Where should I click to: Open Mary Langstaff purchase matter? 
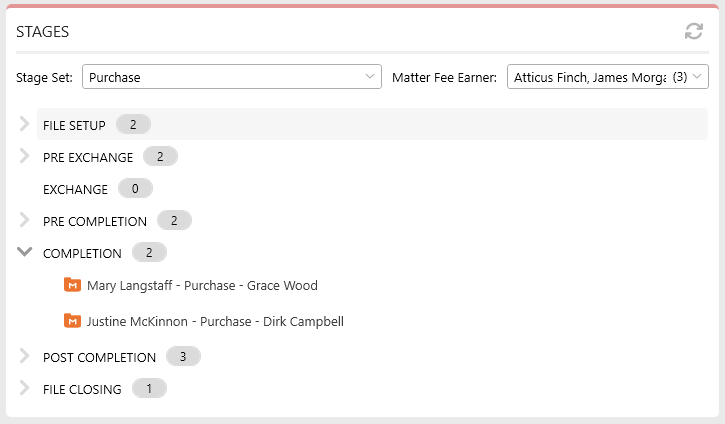[x=202, y=285]
